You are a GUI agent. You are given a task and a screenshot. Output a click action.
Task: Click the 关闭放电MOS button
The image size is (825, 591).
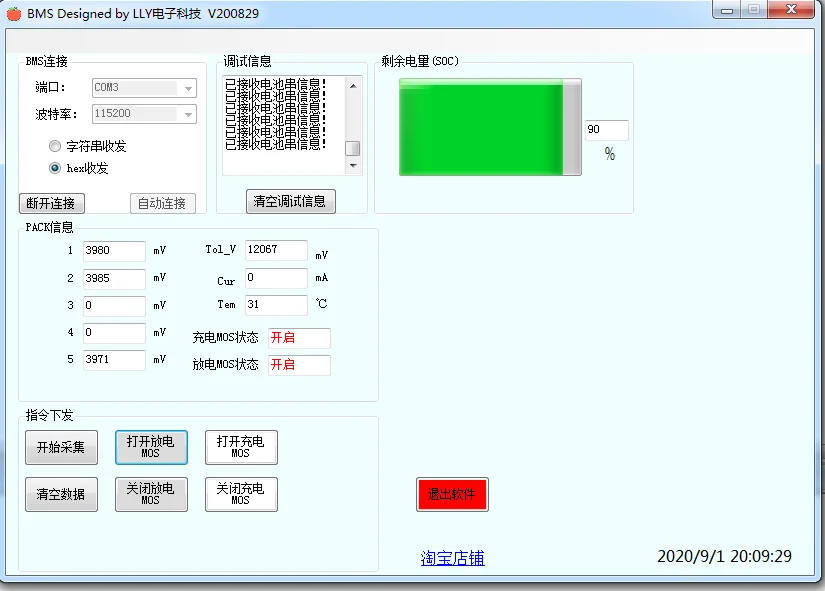click(151, 494)
